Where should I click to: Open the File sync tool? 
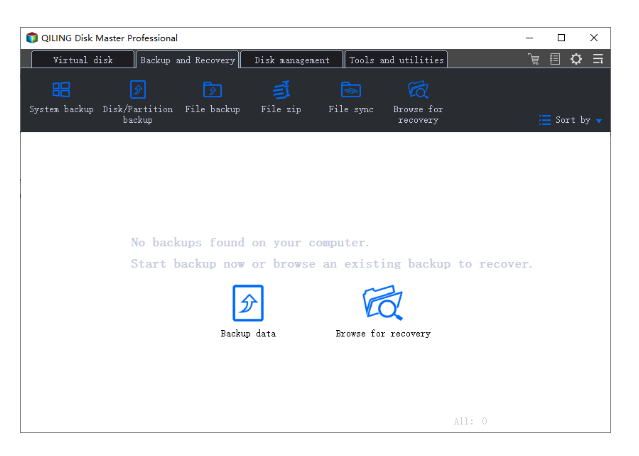point(351,98)
